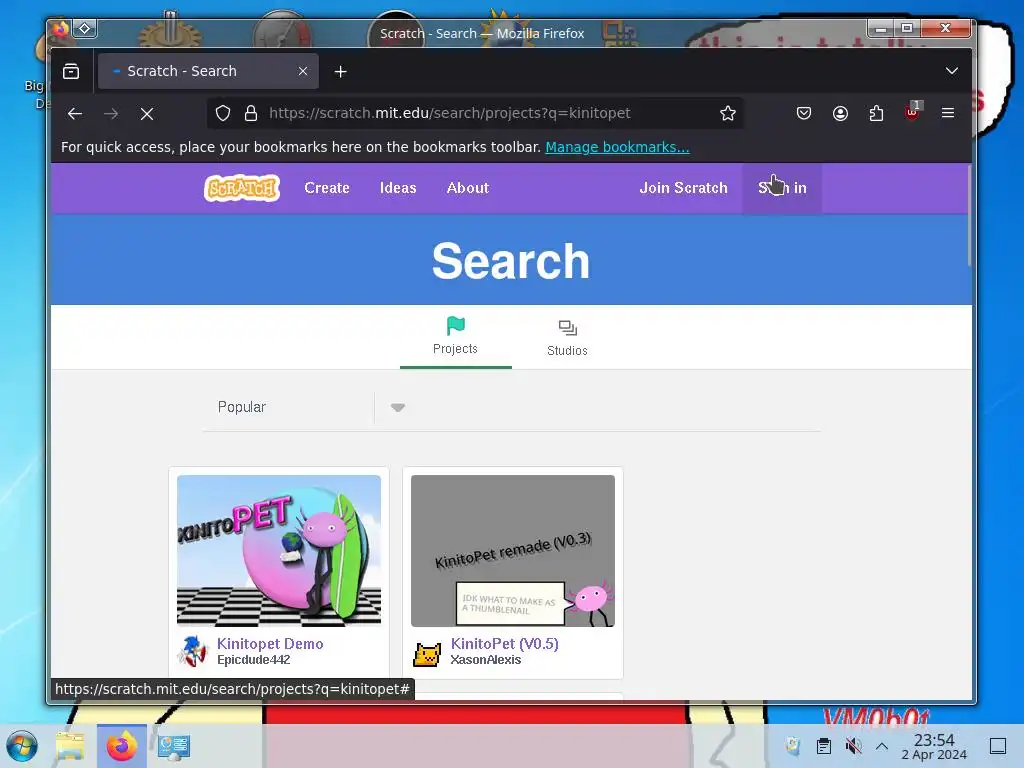Image resolution: width=1024 pixels, height=768 pixels.
Task: Click the Go forward arrow
Action: click(x=111, y=114)
